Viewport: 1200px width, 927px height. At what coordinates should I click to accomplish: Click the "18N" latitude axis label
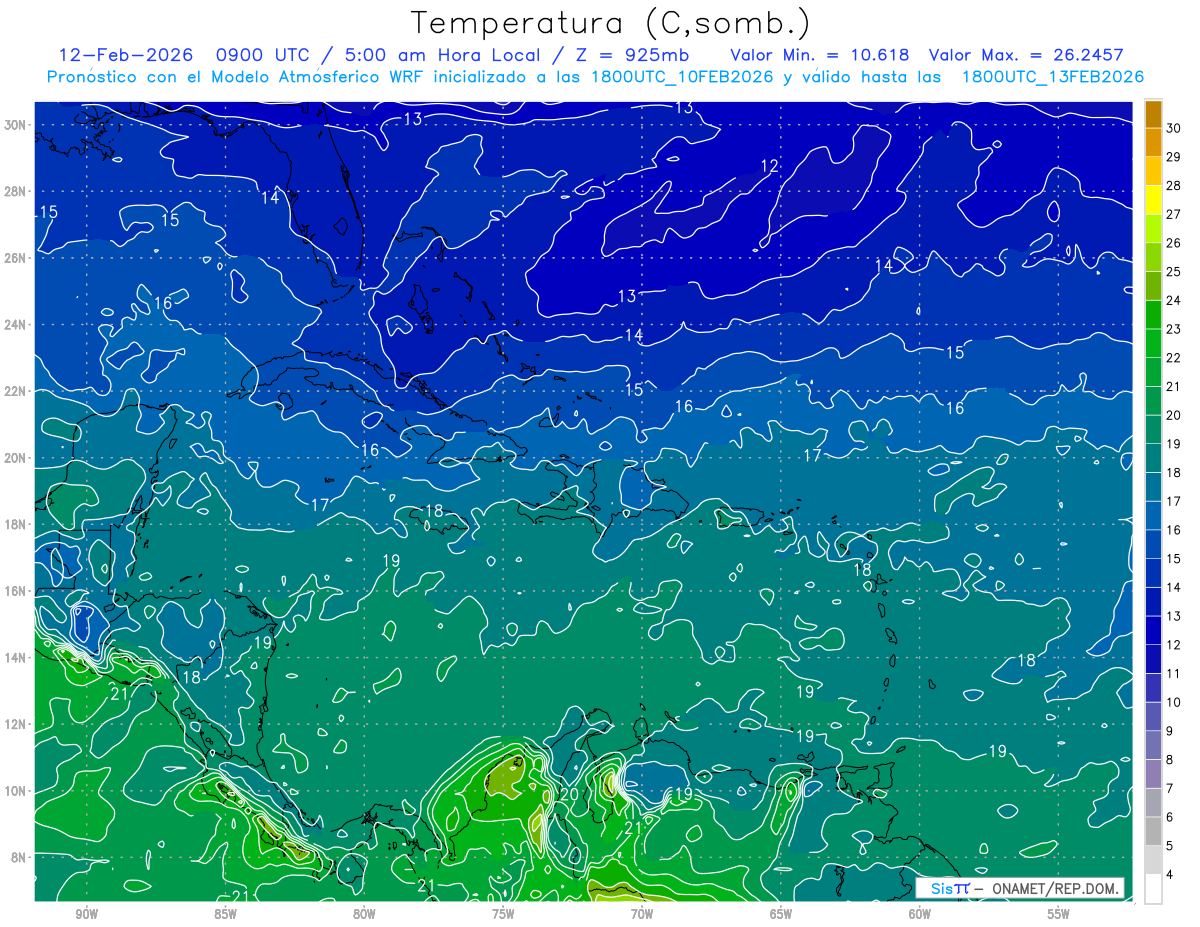pos(17,524)
